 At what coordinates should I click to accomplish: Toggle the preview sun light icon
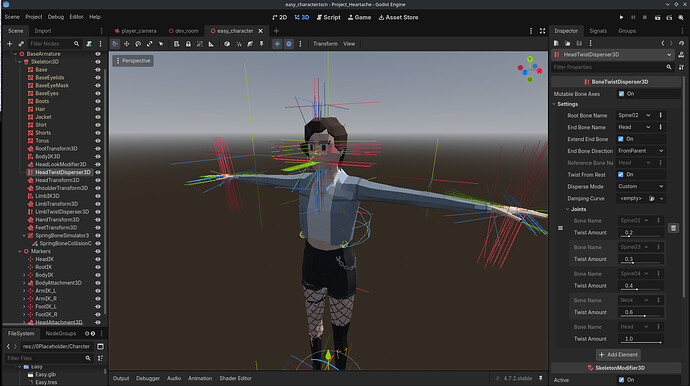[x=277, y=44]
